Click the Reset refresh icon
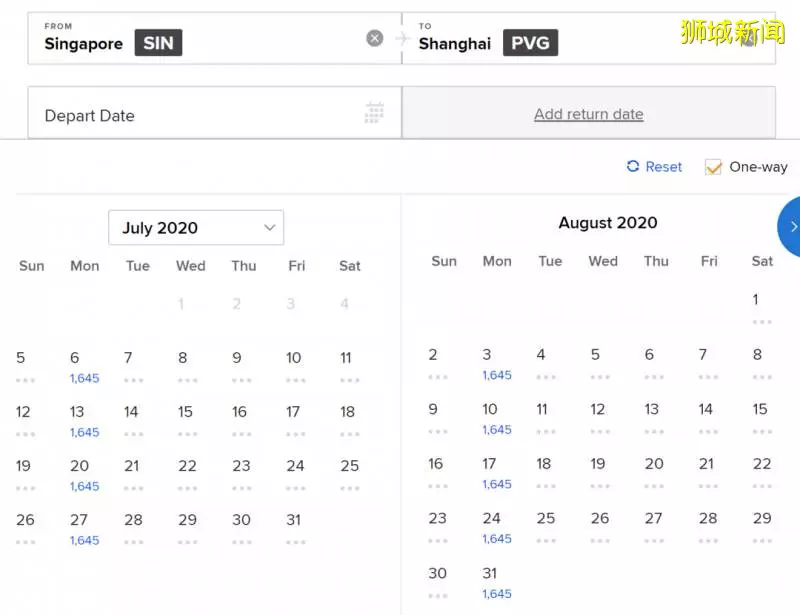The height and width of the screenshot is (615, 800). tap(633, 166)
